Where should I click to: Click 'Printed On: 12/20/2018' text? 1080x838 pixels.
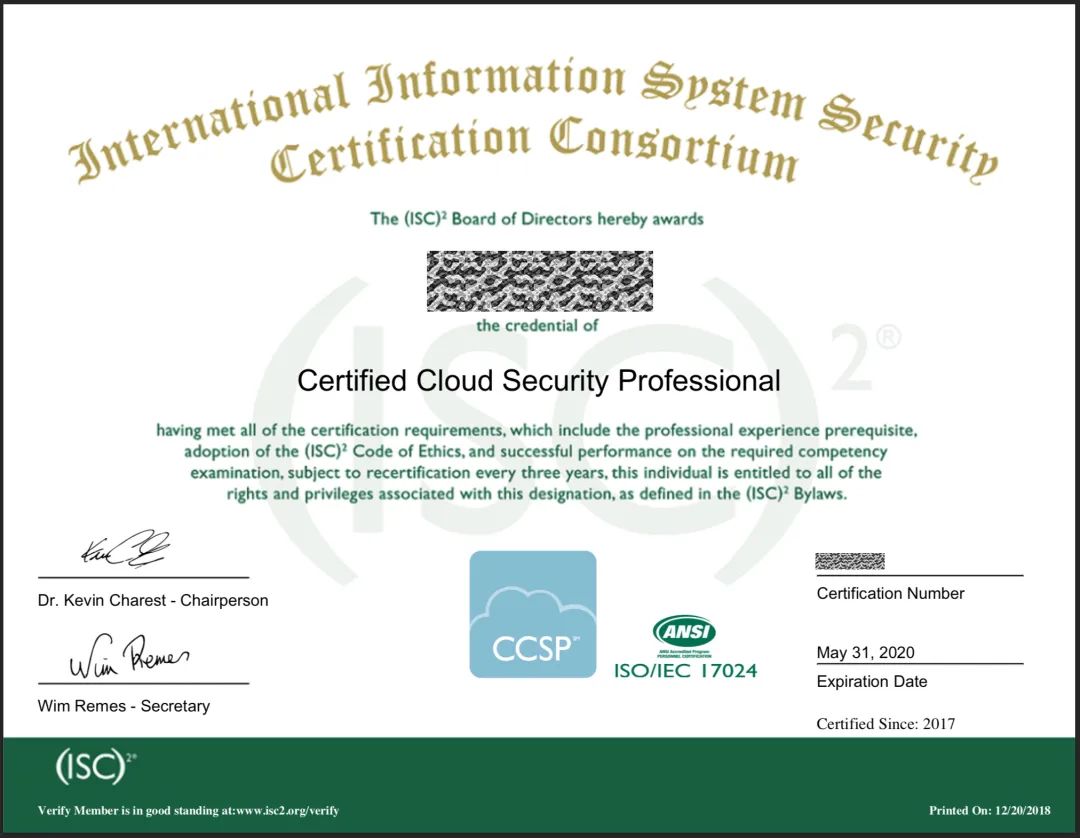[990, 810]
